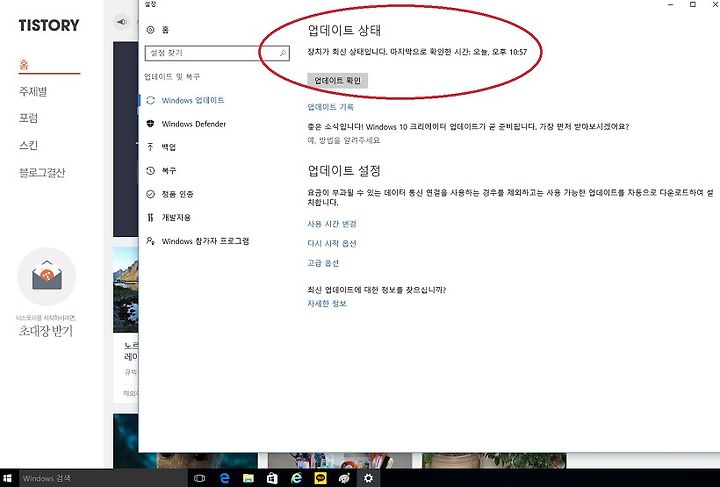
Task: Go to 정품 인증 settings
Action: [x=177, y=194]
